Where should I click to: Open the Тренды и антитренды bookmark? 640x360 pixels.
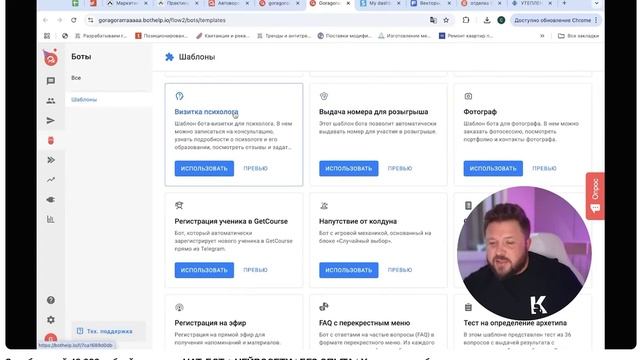click(284, 36)
